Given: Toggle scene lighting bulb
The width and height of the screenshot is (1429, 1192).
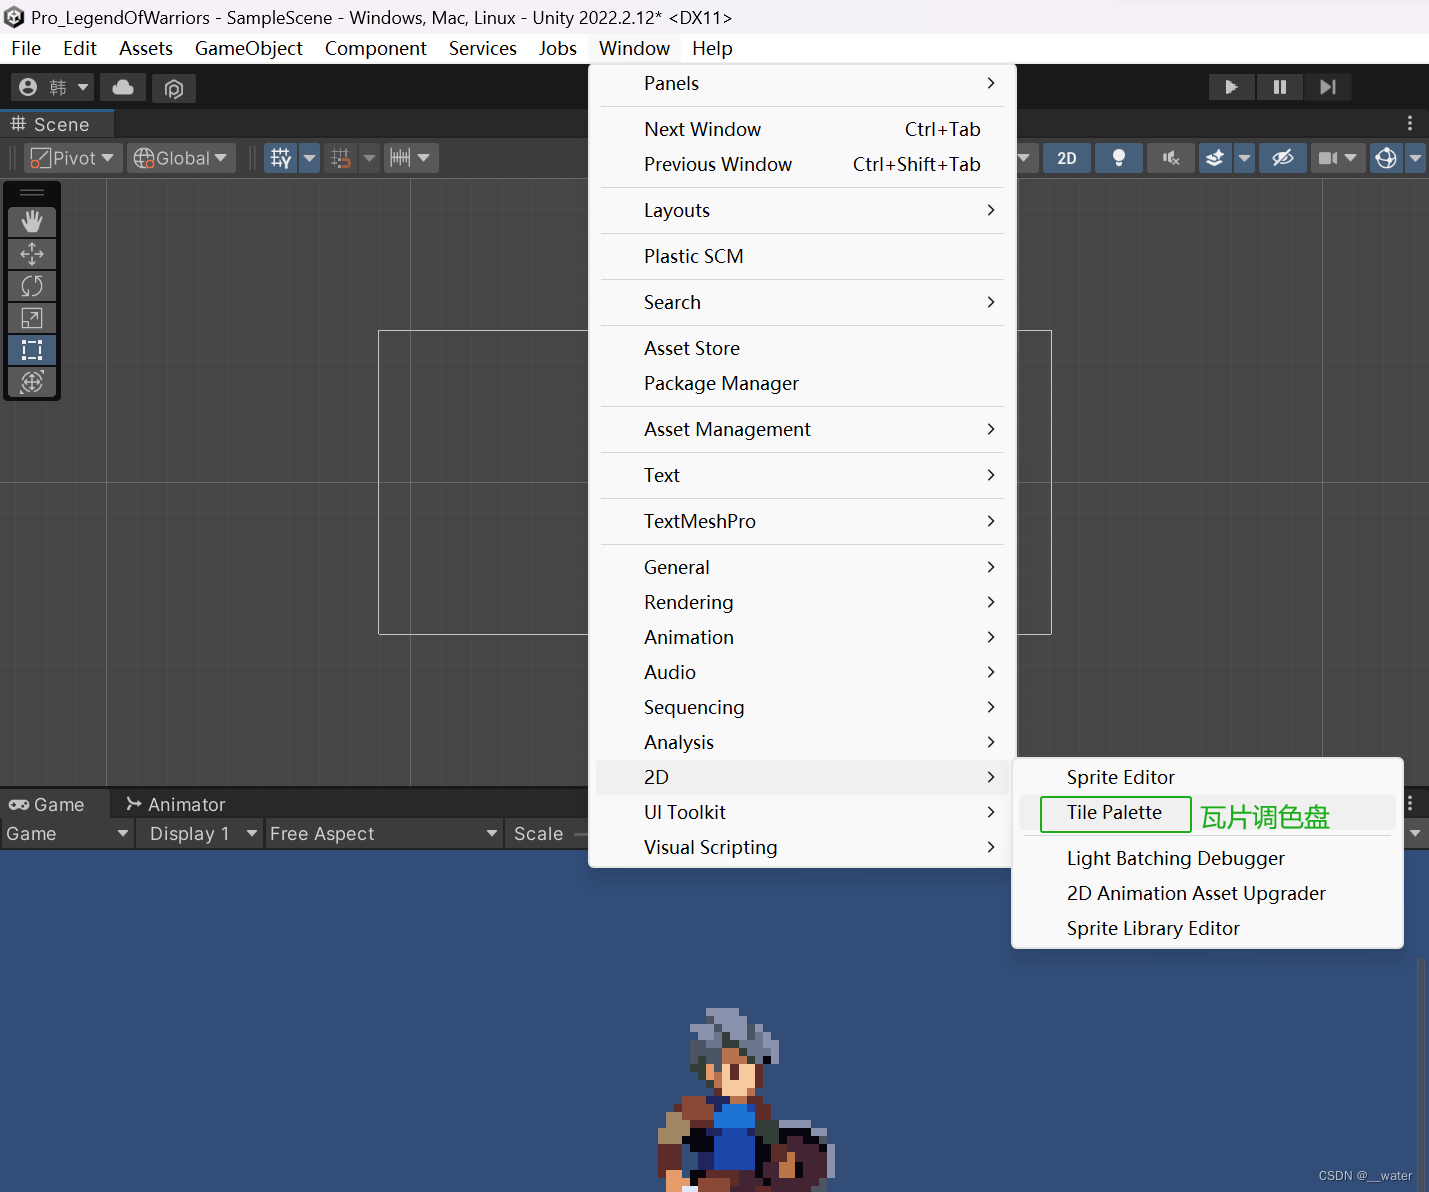Looking at the screenshot, I should [1119, 158].
